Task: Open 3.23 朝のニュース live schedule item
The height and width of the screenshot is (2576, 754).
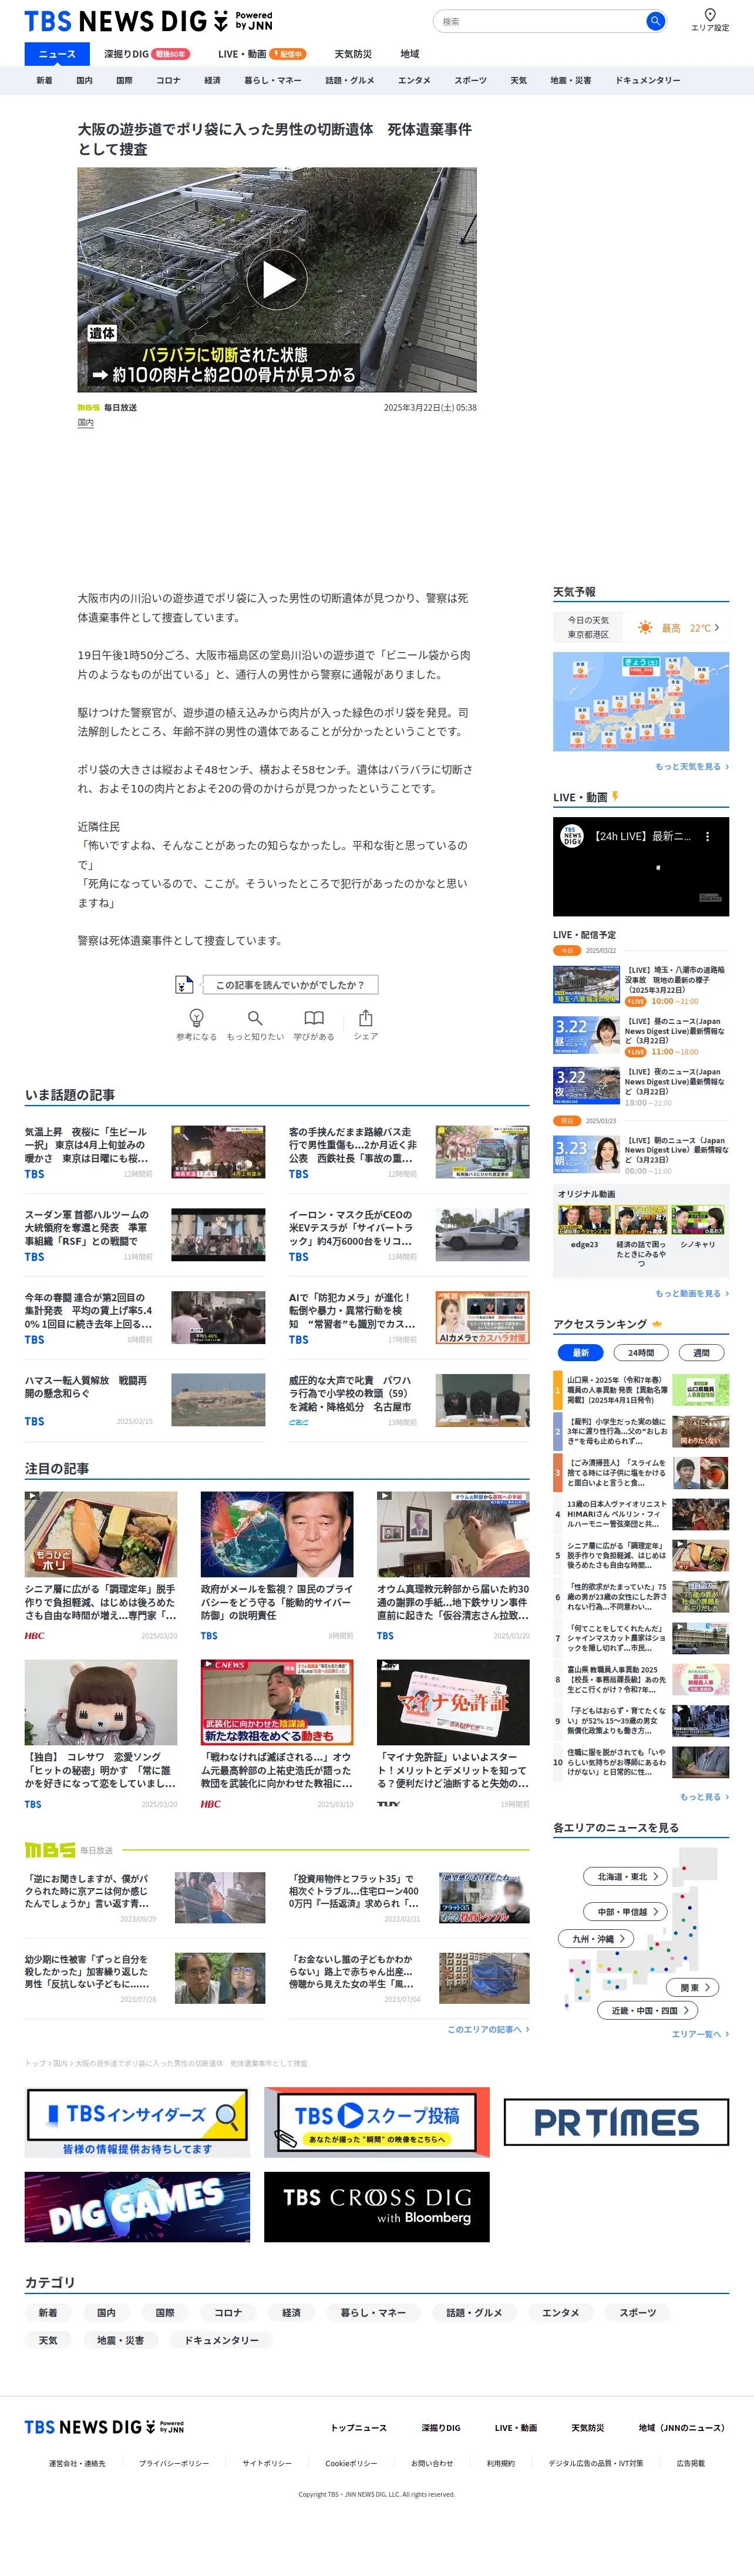Action: coord(641,1154)
